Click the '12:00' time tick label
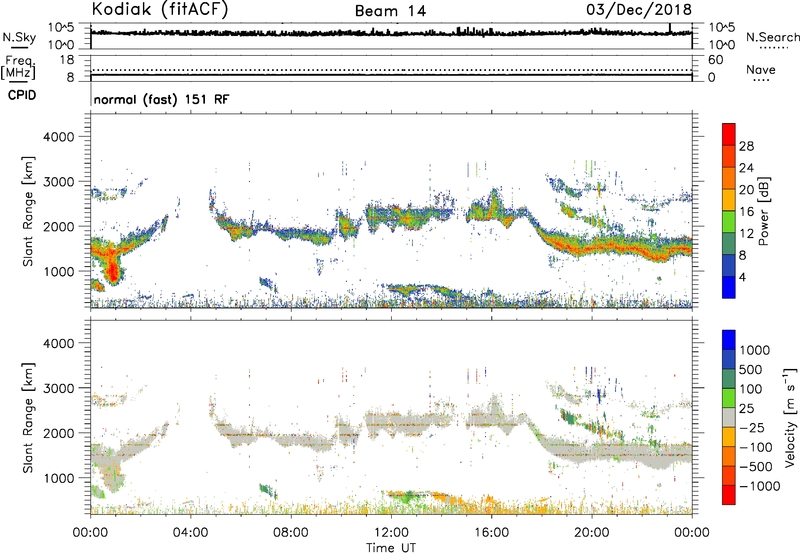800x554 pixels. coord(391,533)
